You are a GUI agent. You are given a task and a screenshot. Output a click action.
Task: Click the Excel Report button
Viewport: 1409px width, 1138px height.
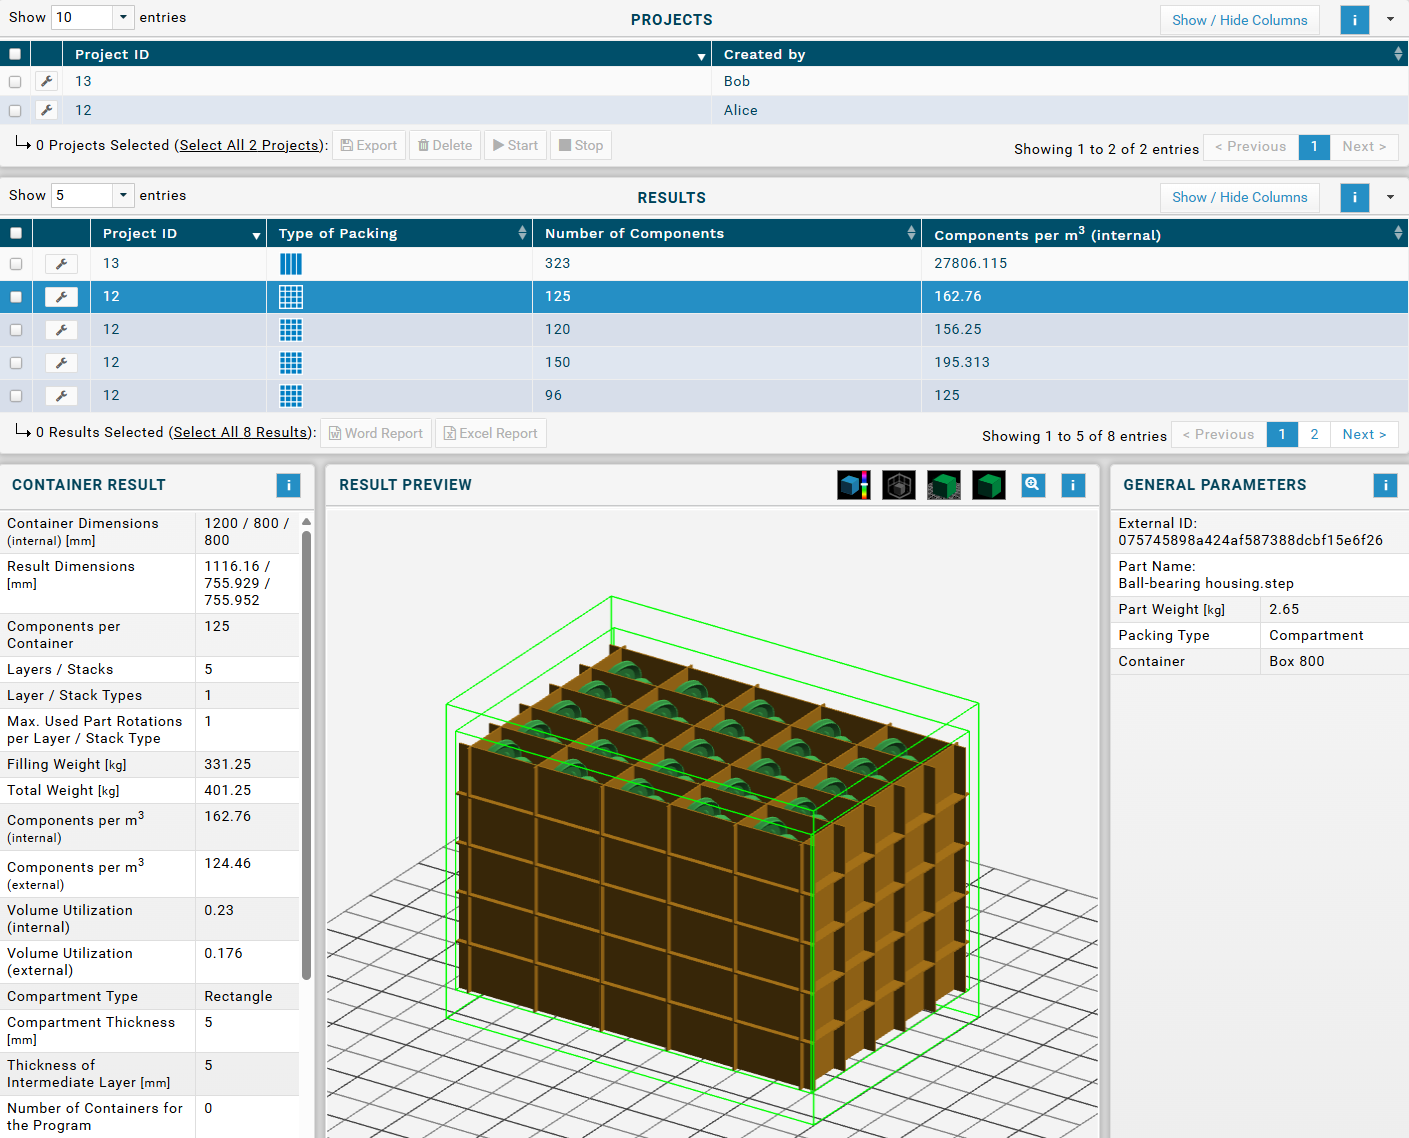(x=491, y=433)
